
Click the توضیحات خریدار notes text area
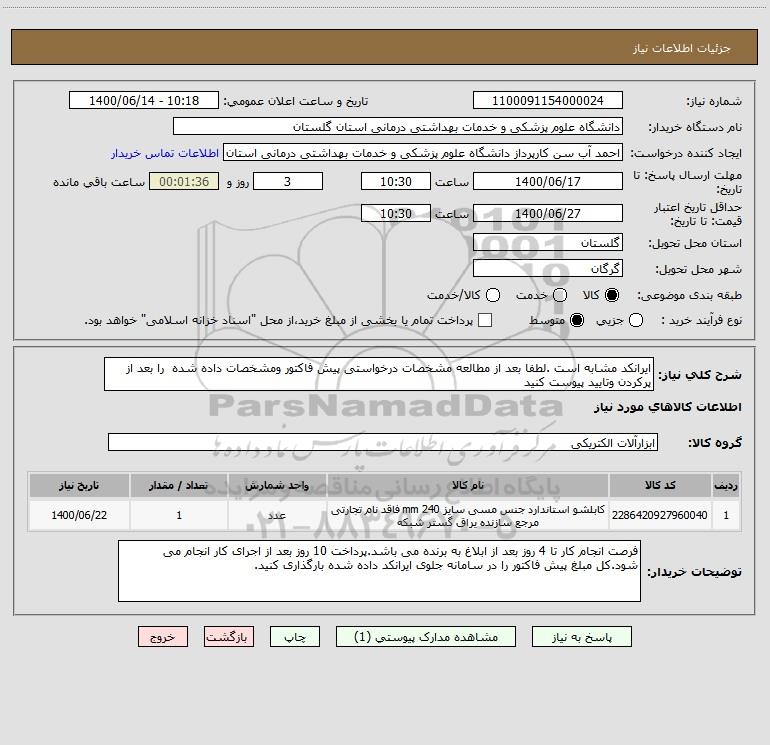[379, 571]
